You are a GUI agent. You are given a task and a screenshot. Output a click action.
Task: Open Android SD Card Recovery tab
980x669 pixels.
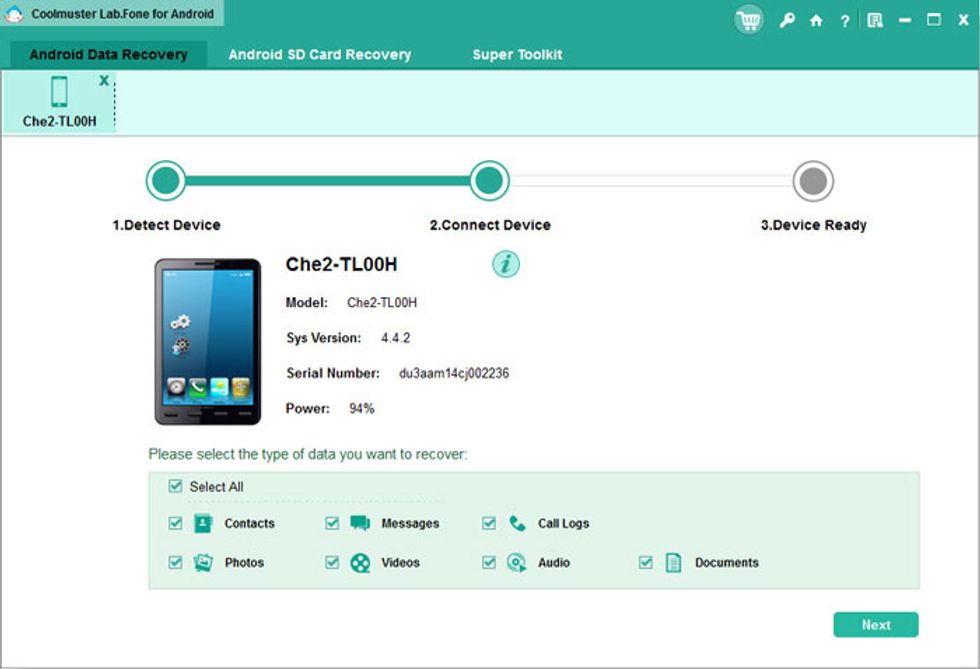[x=319, y=54]
